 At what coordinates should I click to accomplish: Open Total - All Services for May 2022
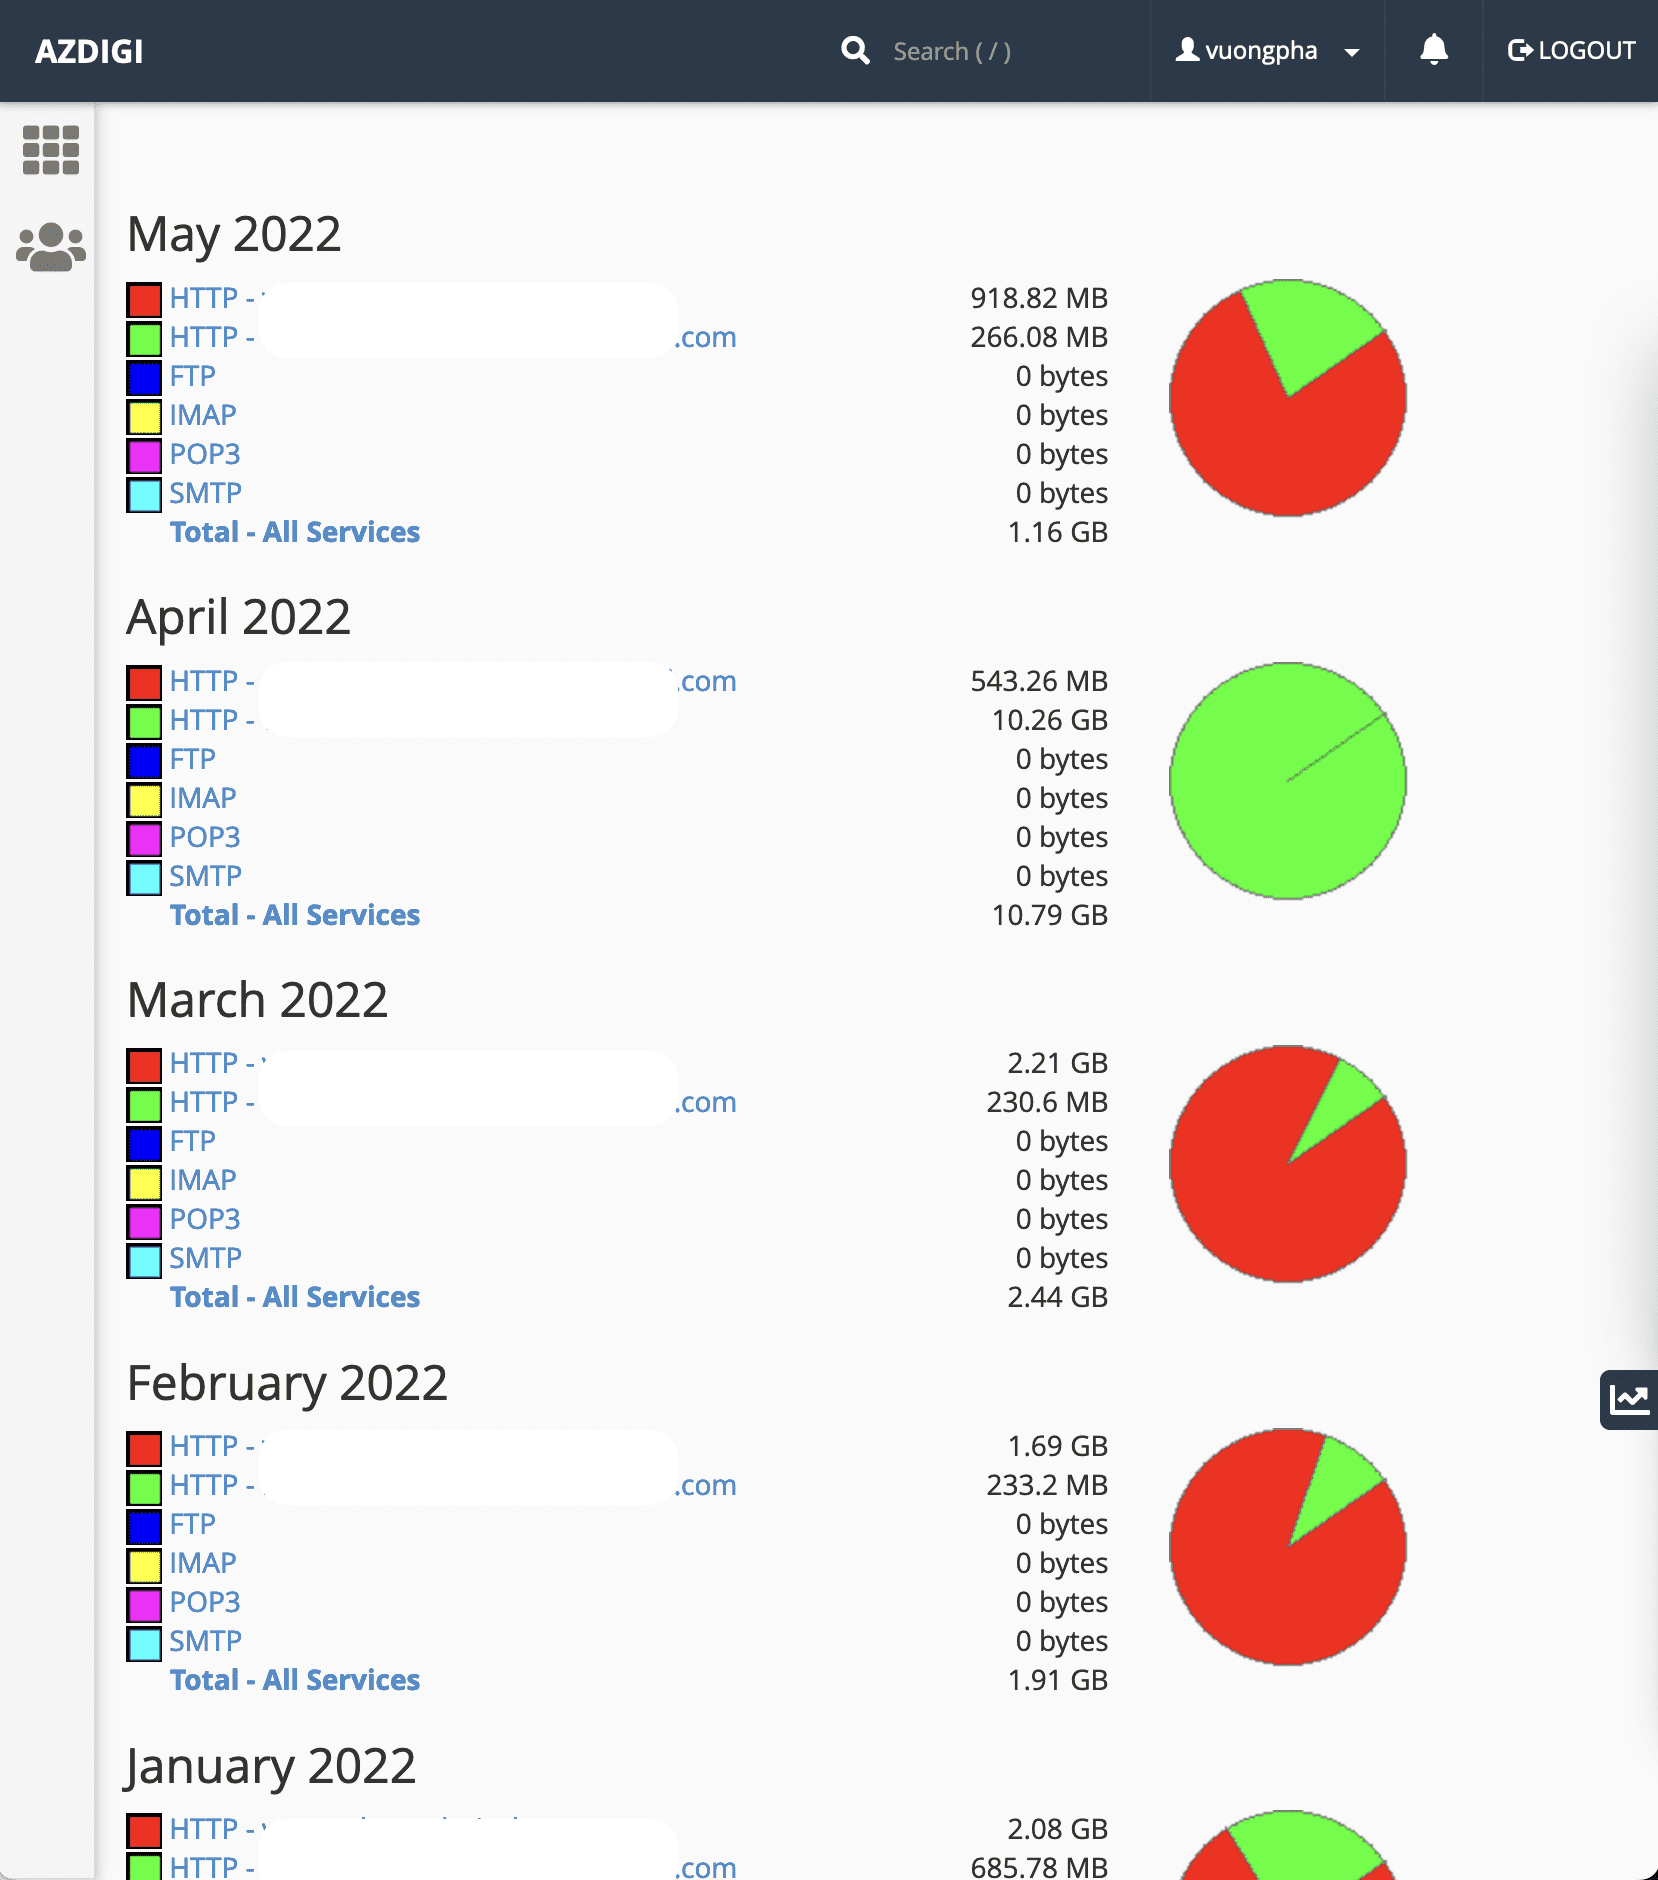[x=294, y=532]
